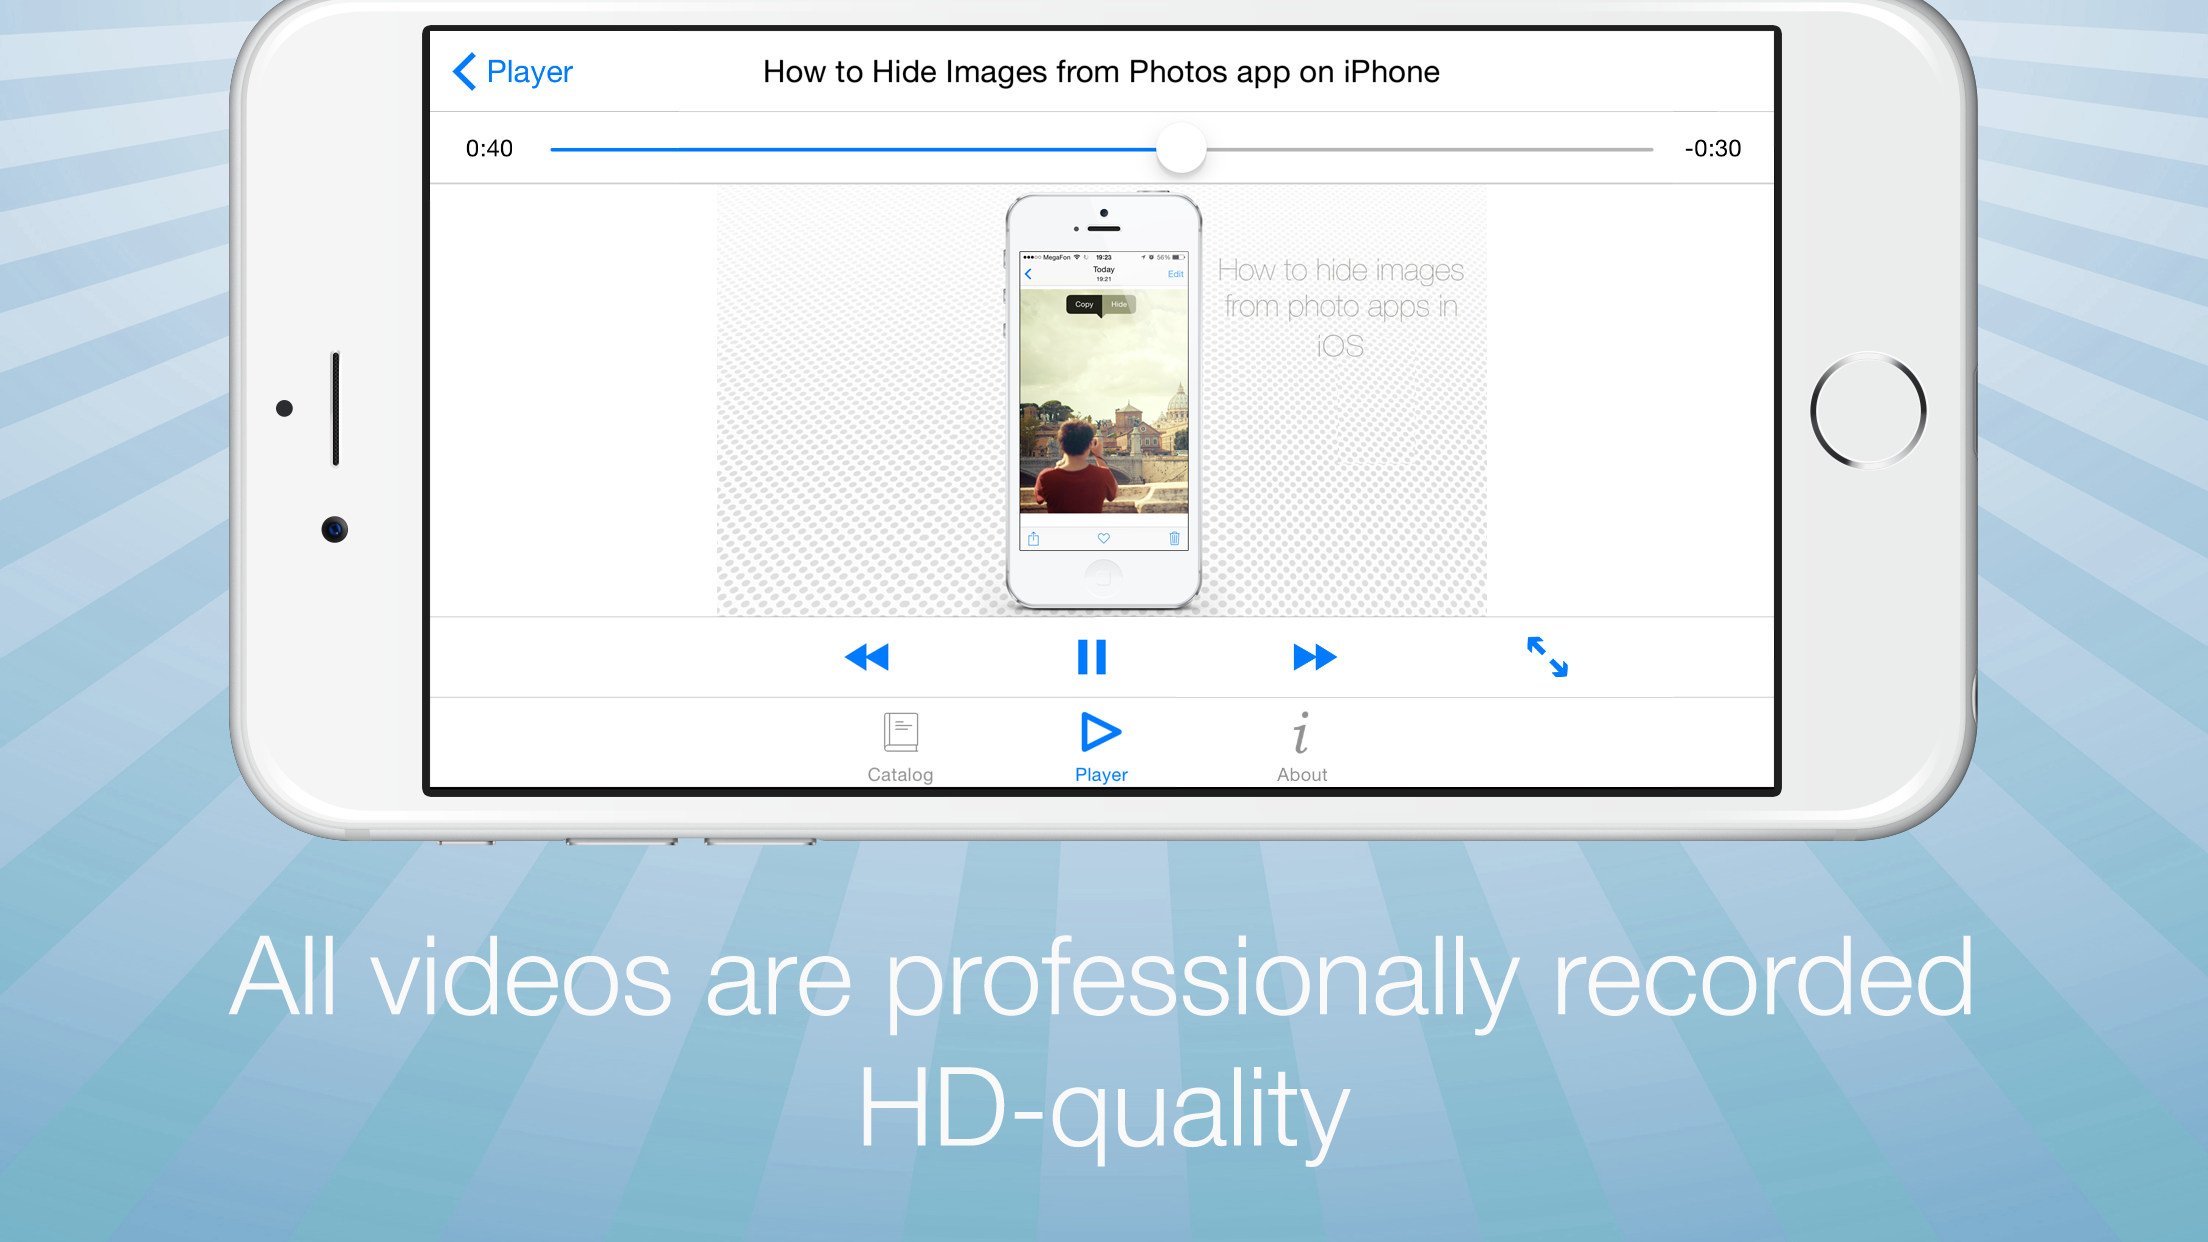Switch to the Player tab
The height and width of the screenshot is (1242, 2208).
[1101, 748]
